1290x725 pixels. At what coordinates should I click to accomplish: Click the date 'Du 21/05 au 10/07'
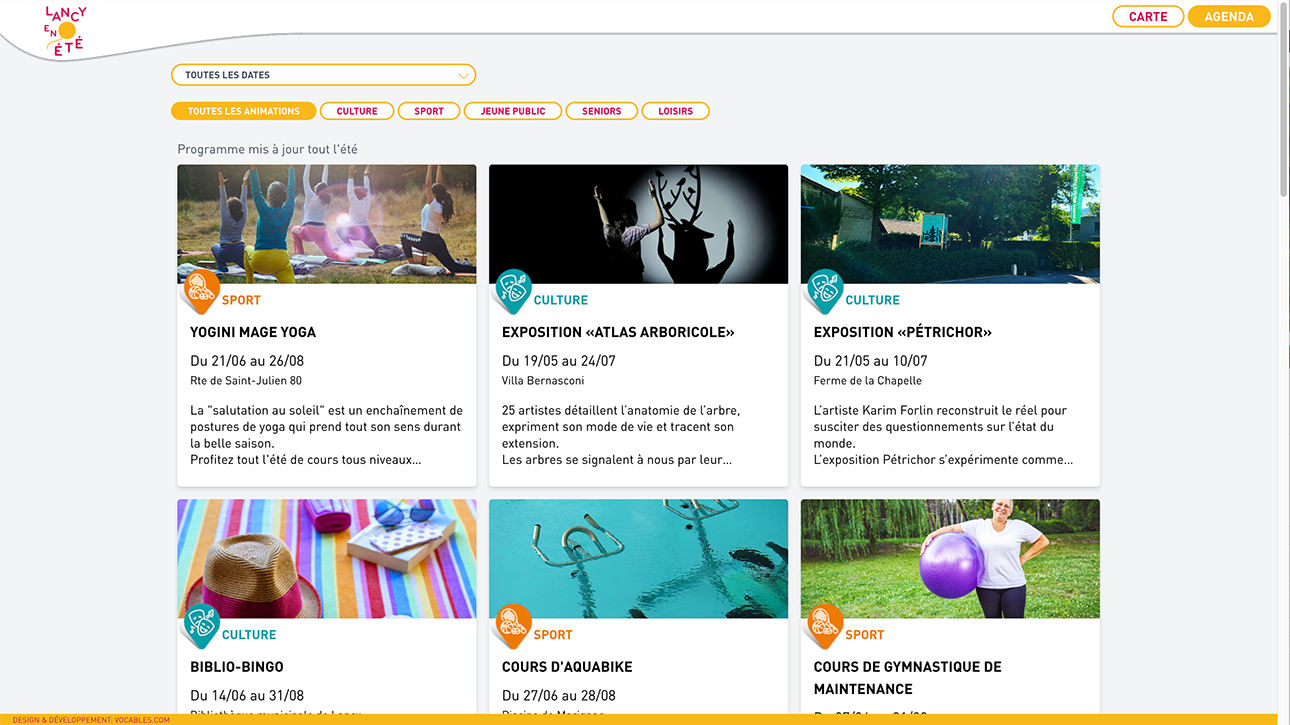pyautogui.click(x=871, y=361)
